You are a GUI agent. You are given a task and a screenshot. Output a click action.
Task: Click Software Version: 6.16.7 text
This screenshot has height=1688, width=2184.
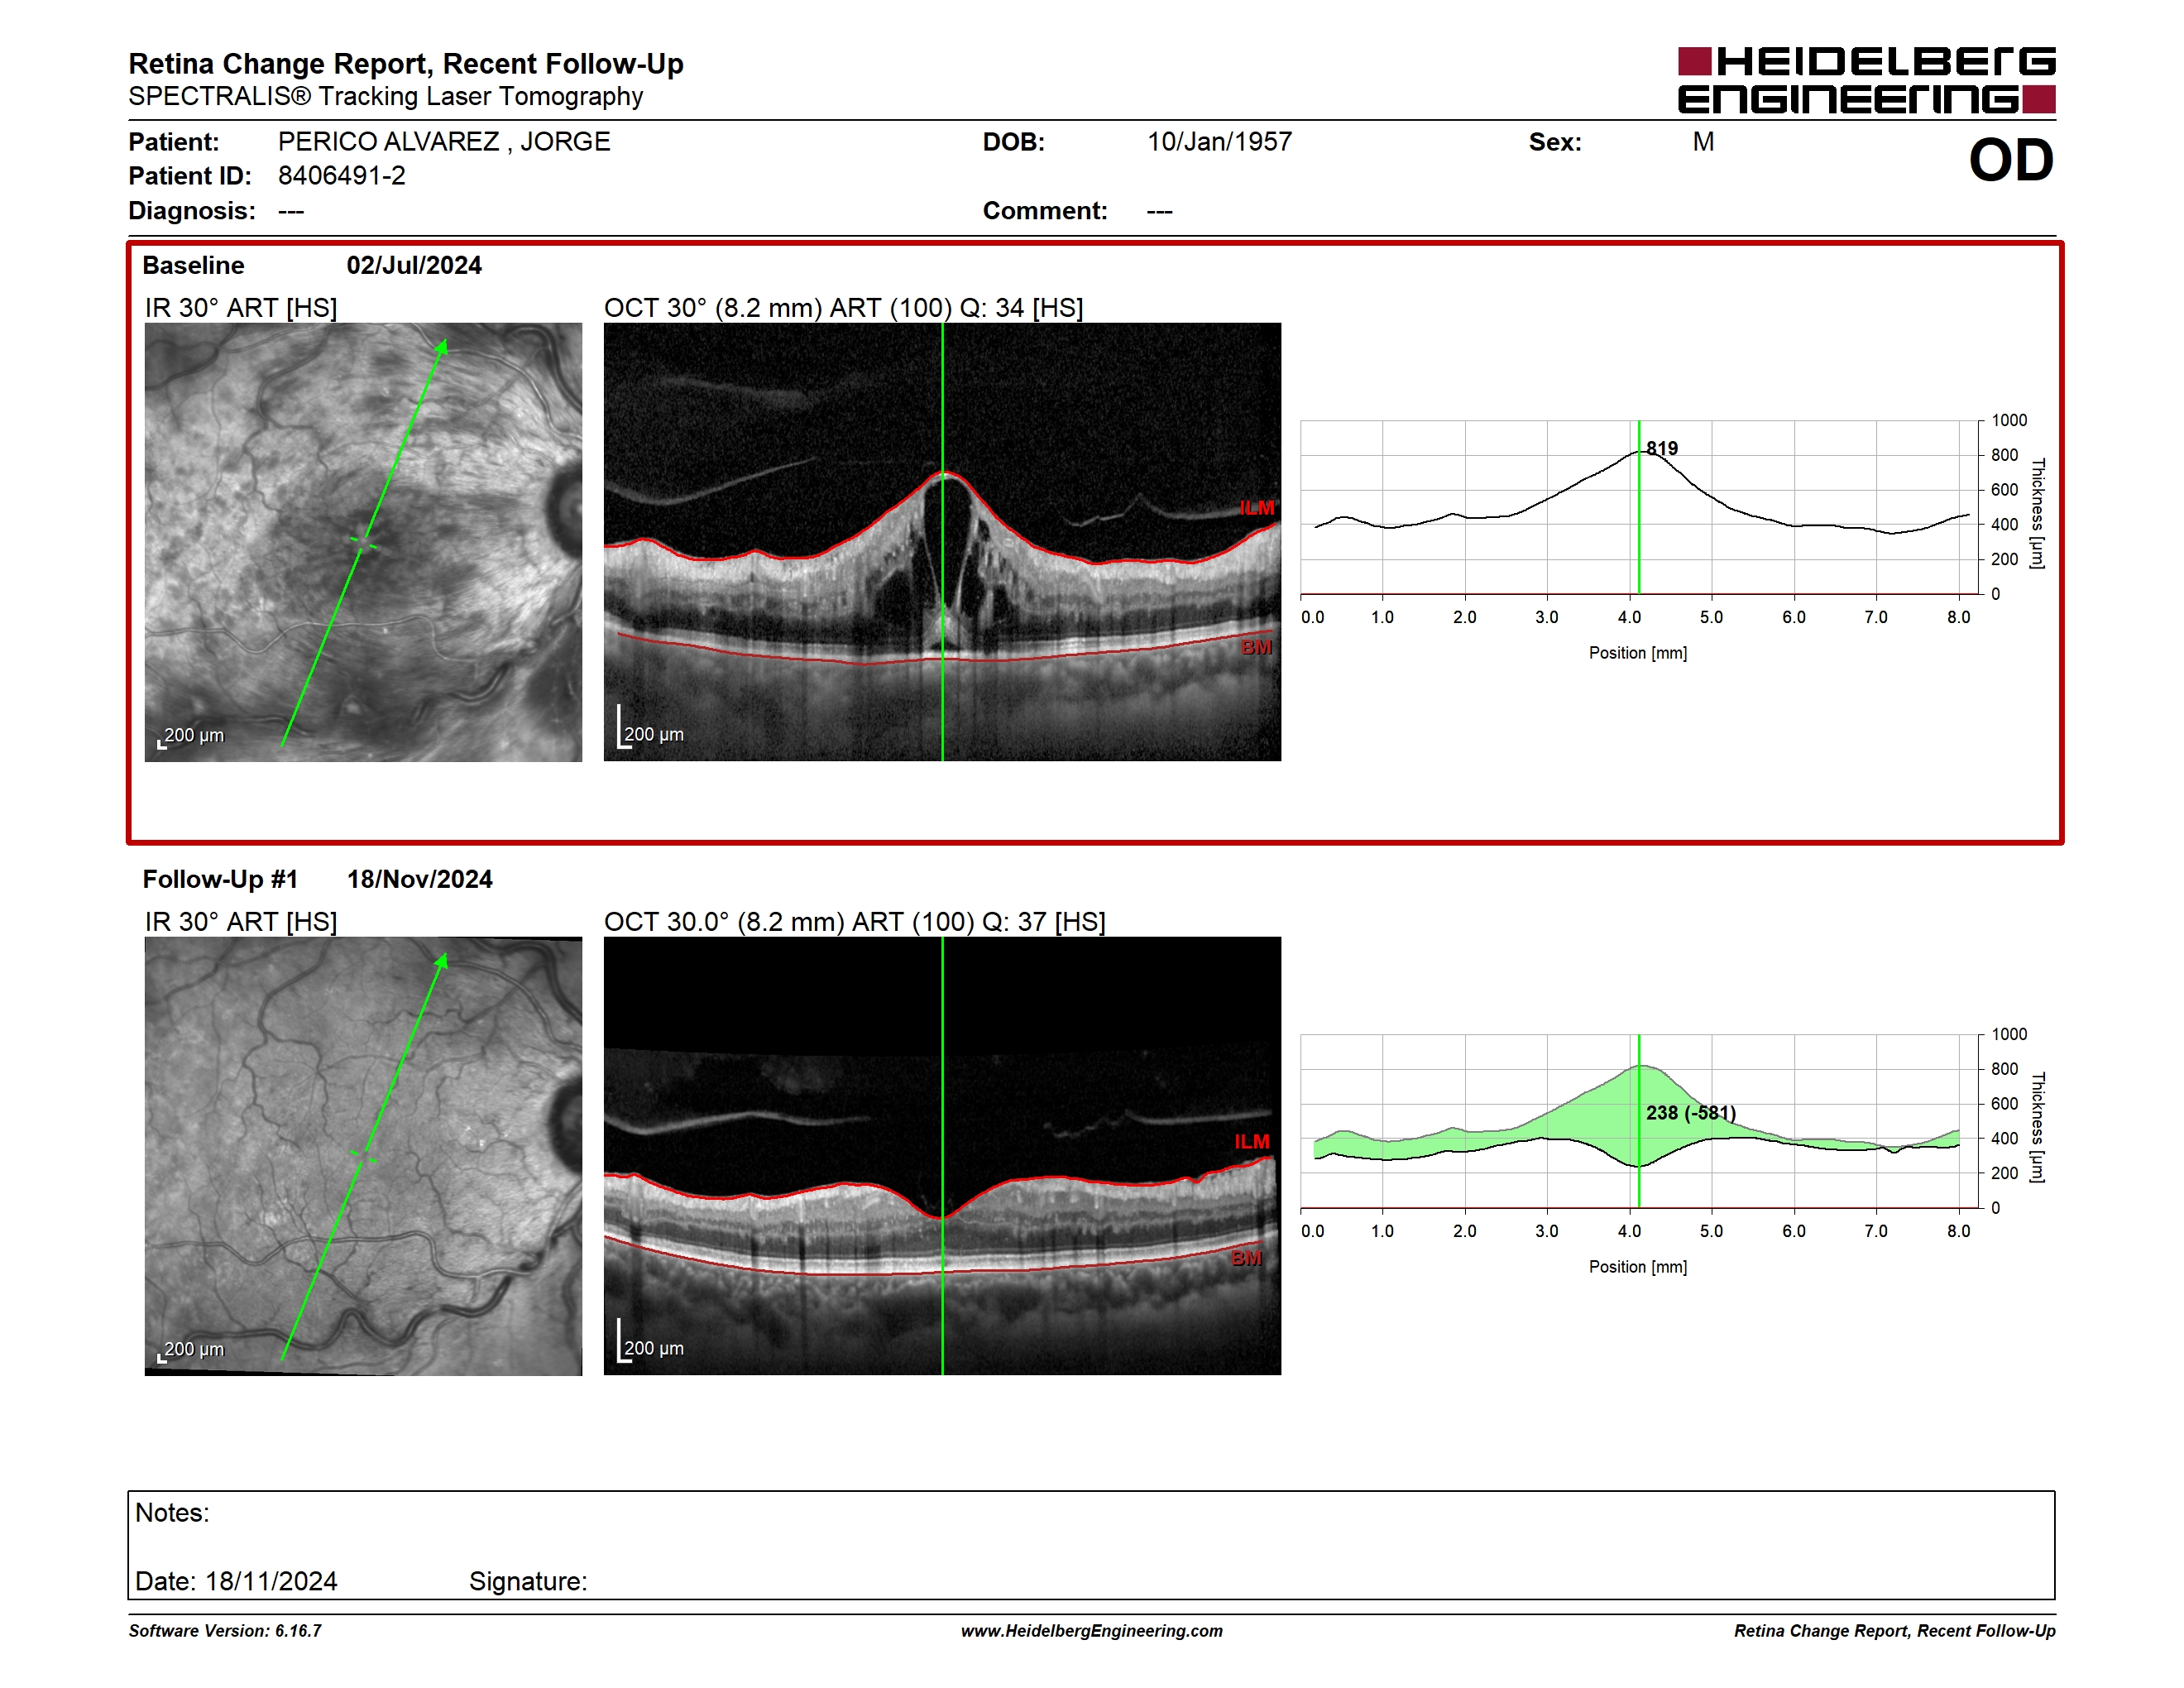pyautogui.click(x=225, y=1631)
